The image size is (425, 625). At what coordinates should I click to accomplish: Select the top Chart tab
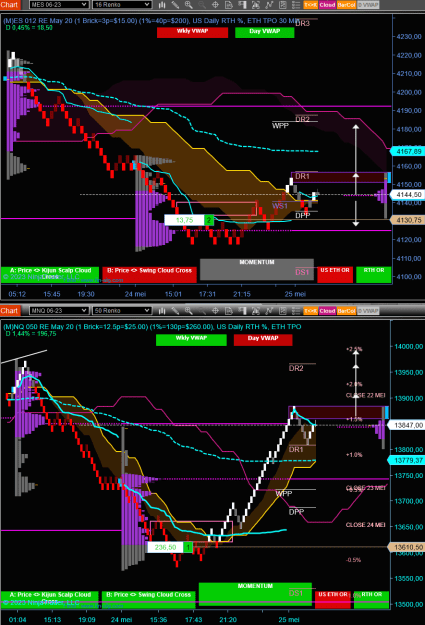click(10, 5)
